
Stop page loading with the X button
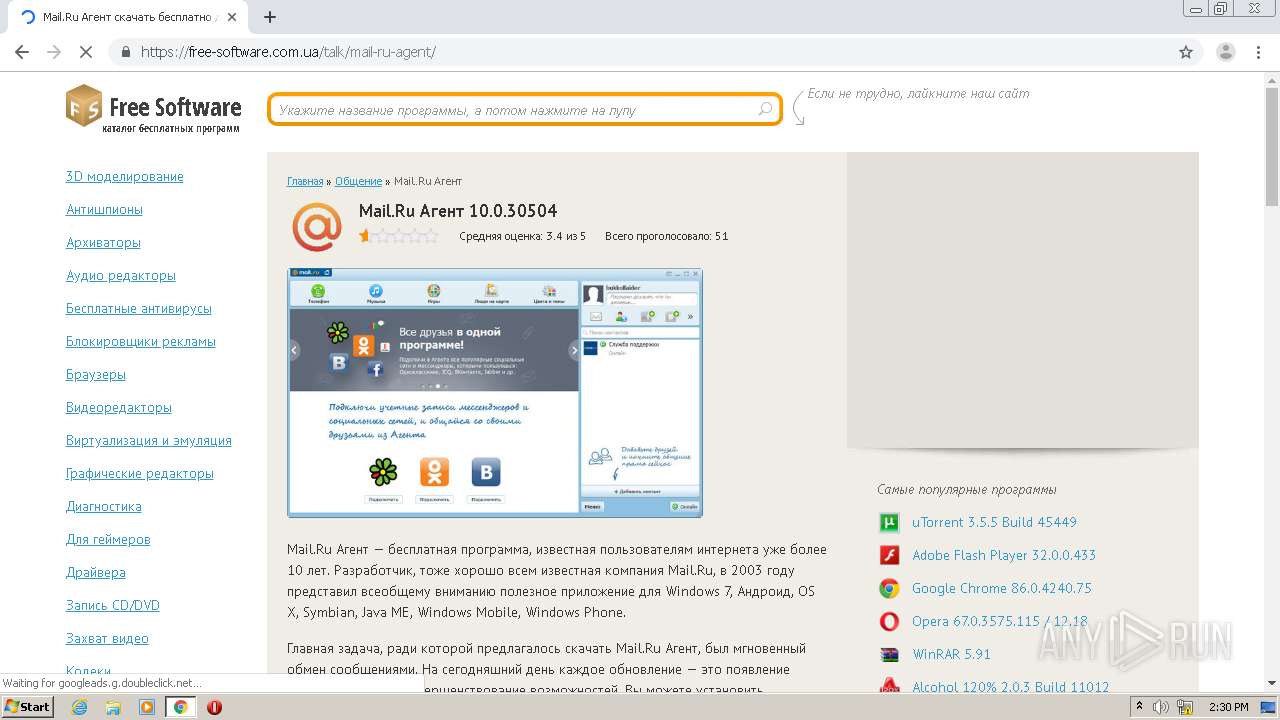[86, 52]
